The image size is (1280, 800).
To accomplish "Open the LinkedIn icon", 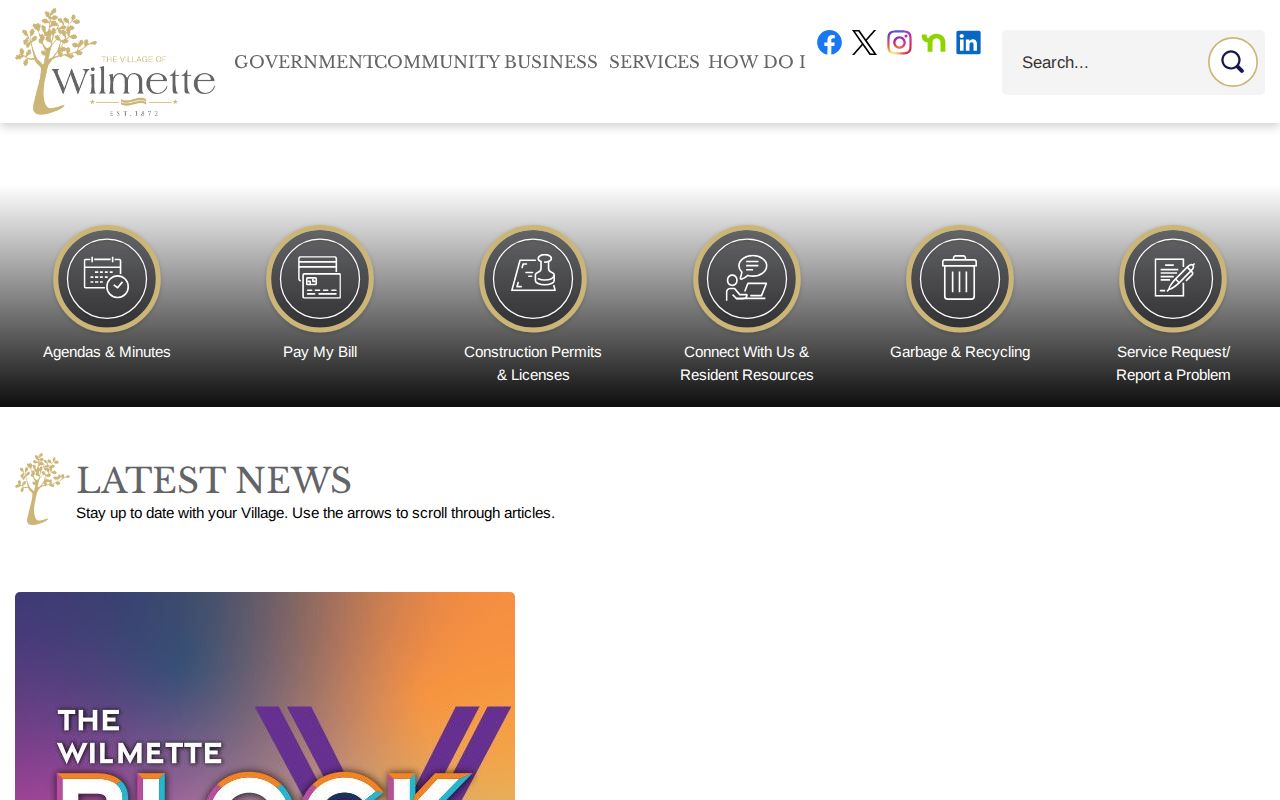I will point(968,42).
